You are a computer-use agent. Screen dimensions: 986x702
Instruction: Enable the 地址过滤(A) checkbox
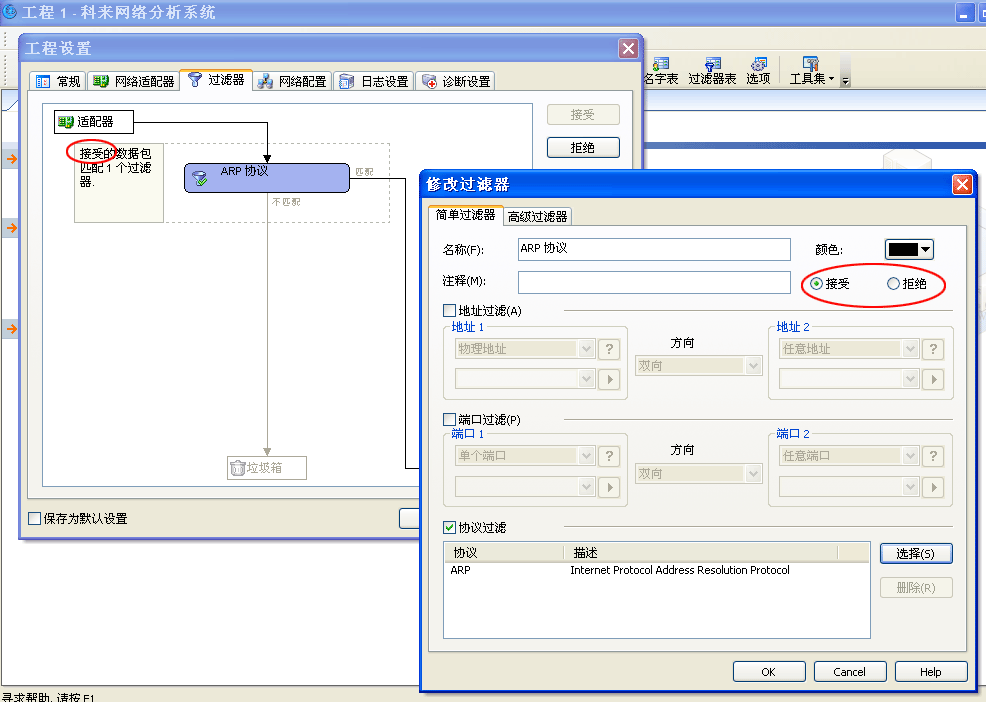(x=450, y=311)
